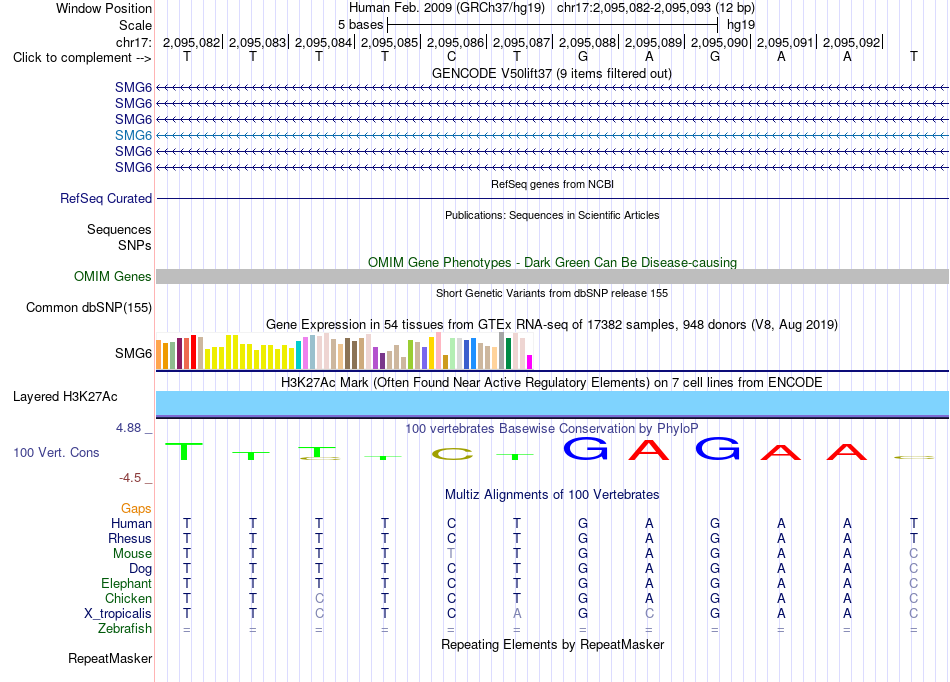Click the 100 Vert. Cons track label

point(56,452)
